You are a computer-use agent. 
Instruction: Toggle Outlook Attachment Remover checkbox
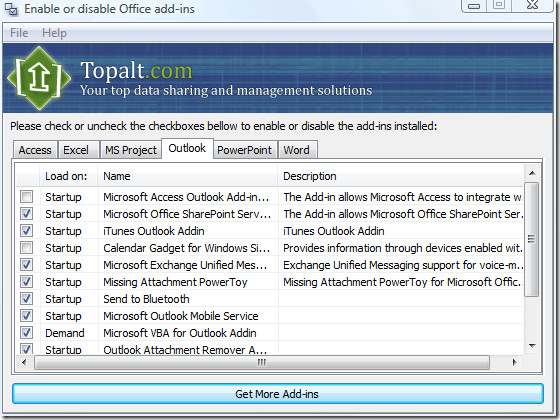pos(26,349)
